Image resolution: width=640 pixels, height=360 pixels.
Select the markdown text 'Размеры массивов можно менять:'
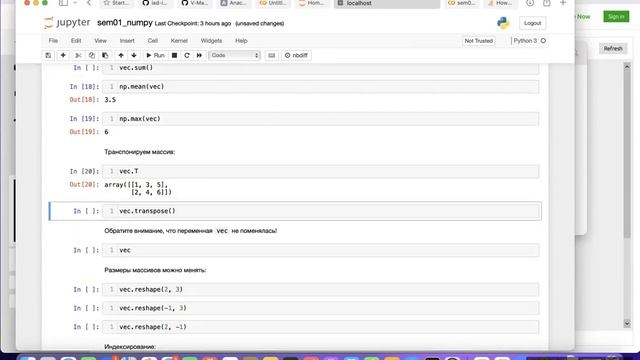[155, 270]
